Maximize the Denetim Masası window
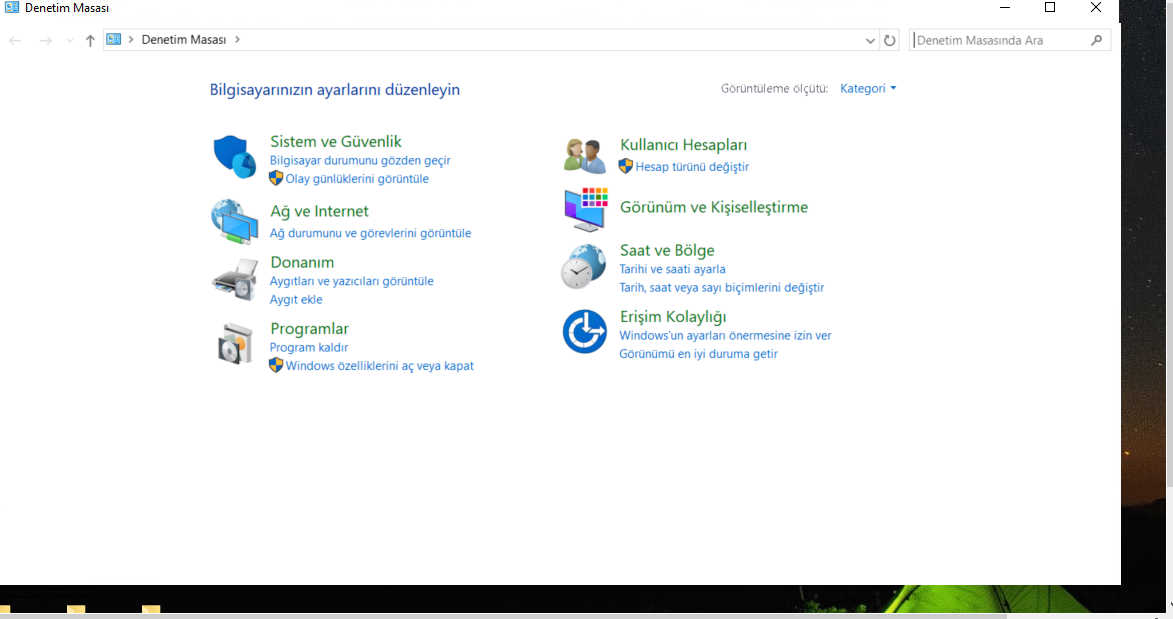The height and width of the screenshot is (619, 1173). (x=1050, y=7)
